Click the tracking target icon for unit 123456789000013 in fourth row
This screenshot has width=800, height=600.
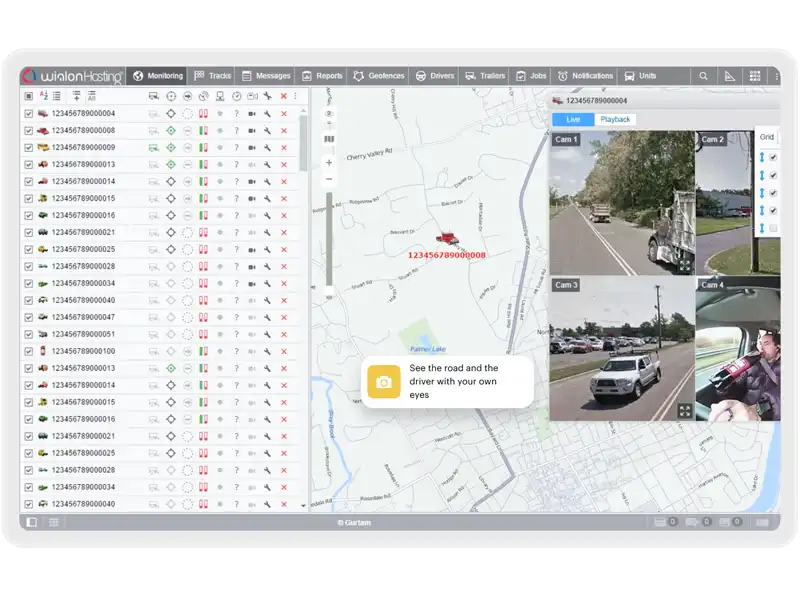[171, 164]
